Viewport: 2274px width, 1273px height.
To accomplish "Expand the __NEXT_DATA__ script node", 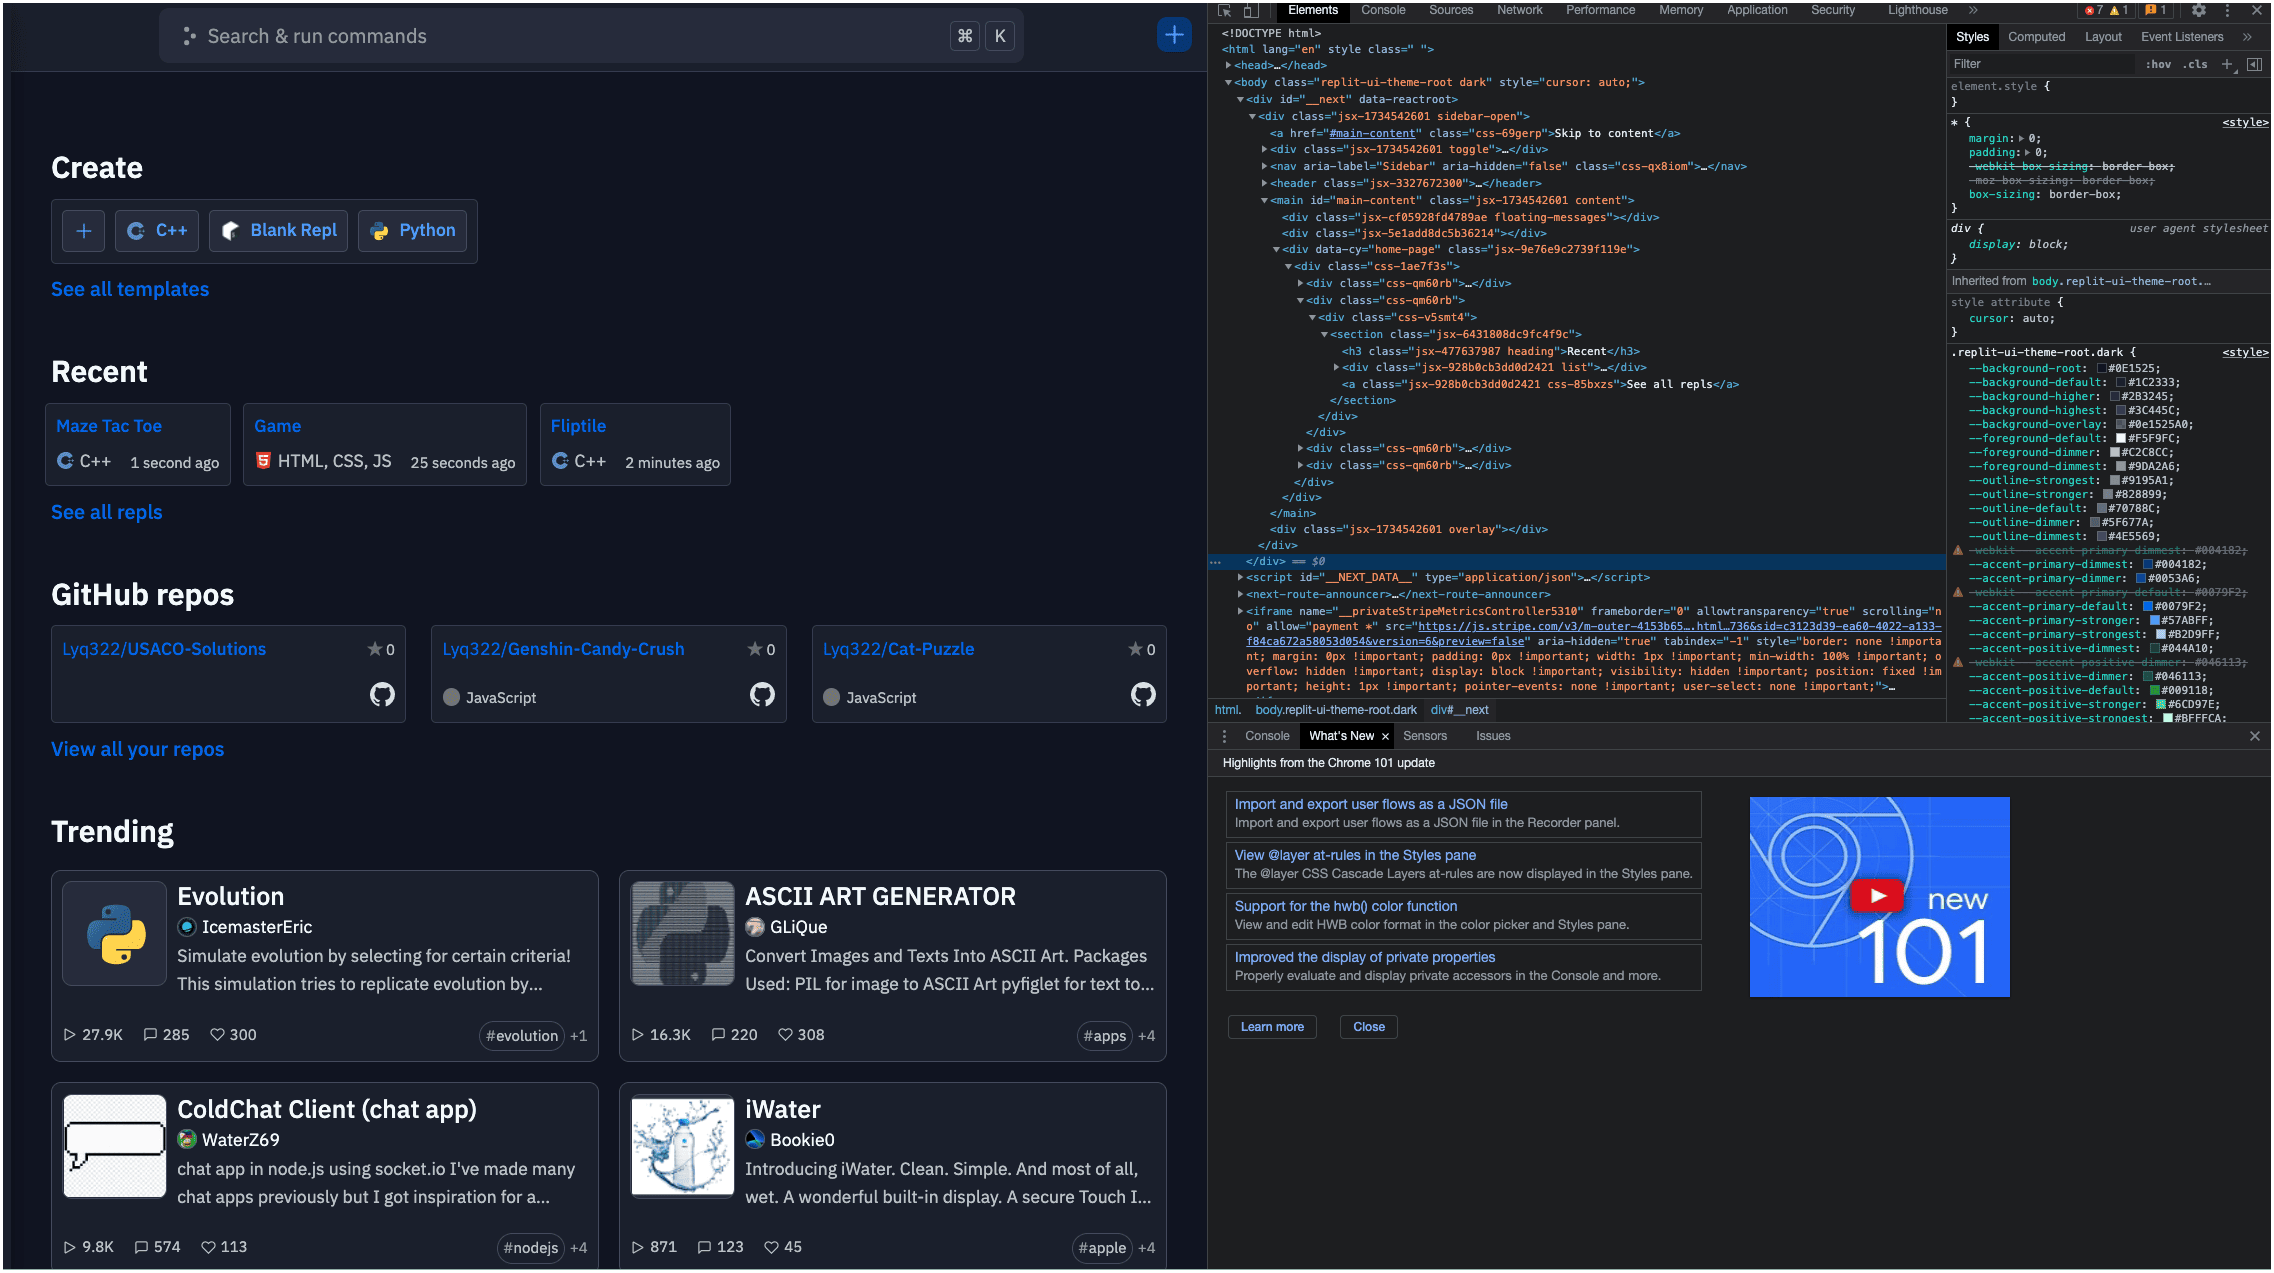I will click(1240, 578).
